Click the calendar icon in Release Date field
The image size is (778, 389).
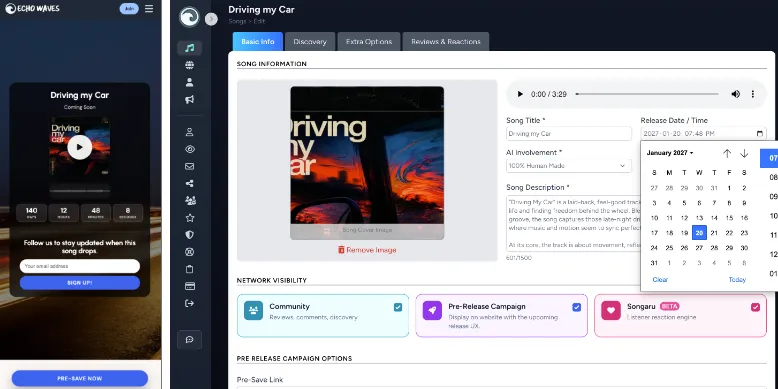[760, 133]
